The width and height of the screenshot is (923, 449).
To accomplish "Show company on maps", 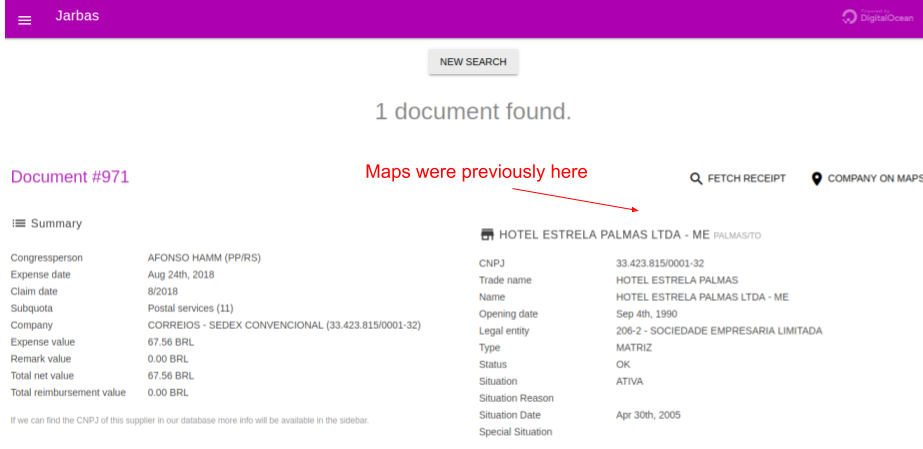I will click(x=866, y=178).
